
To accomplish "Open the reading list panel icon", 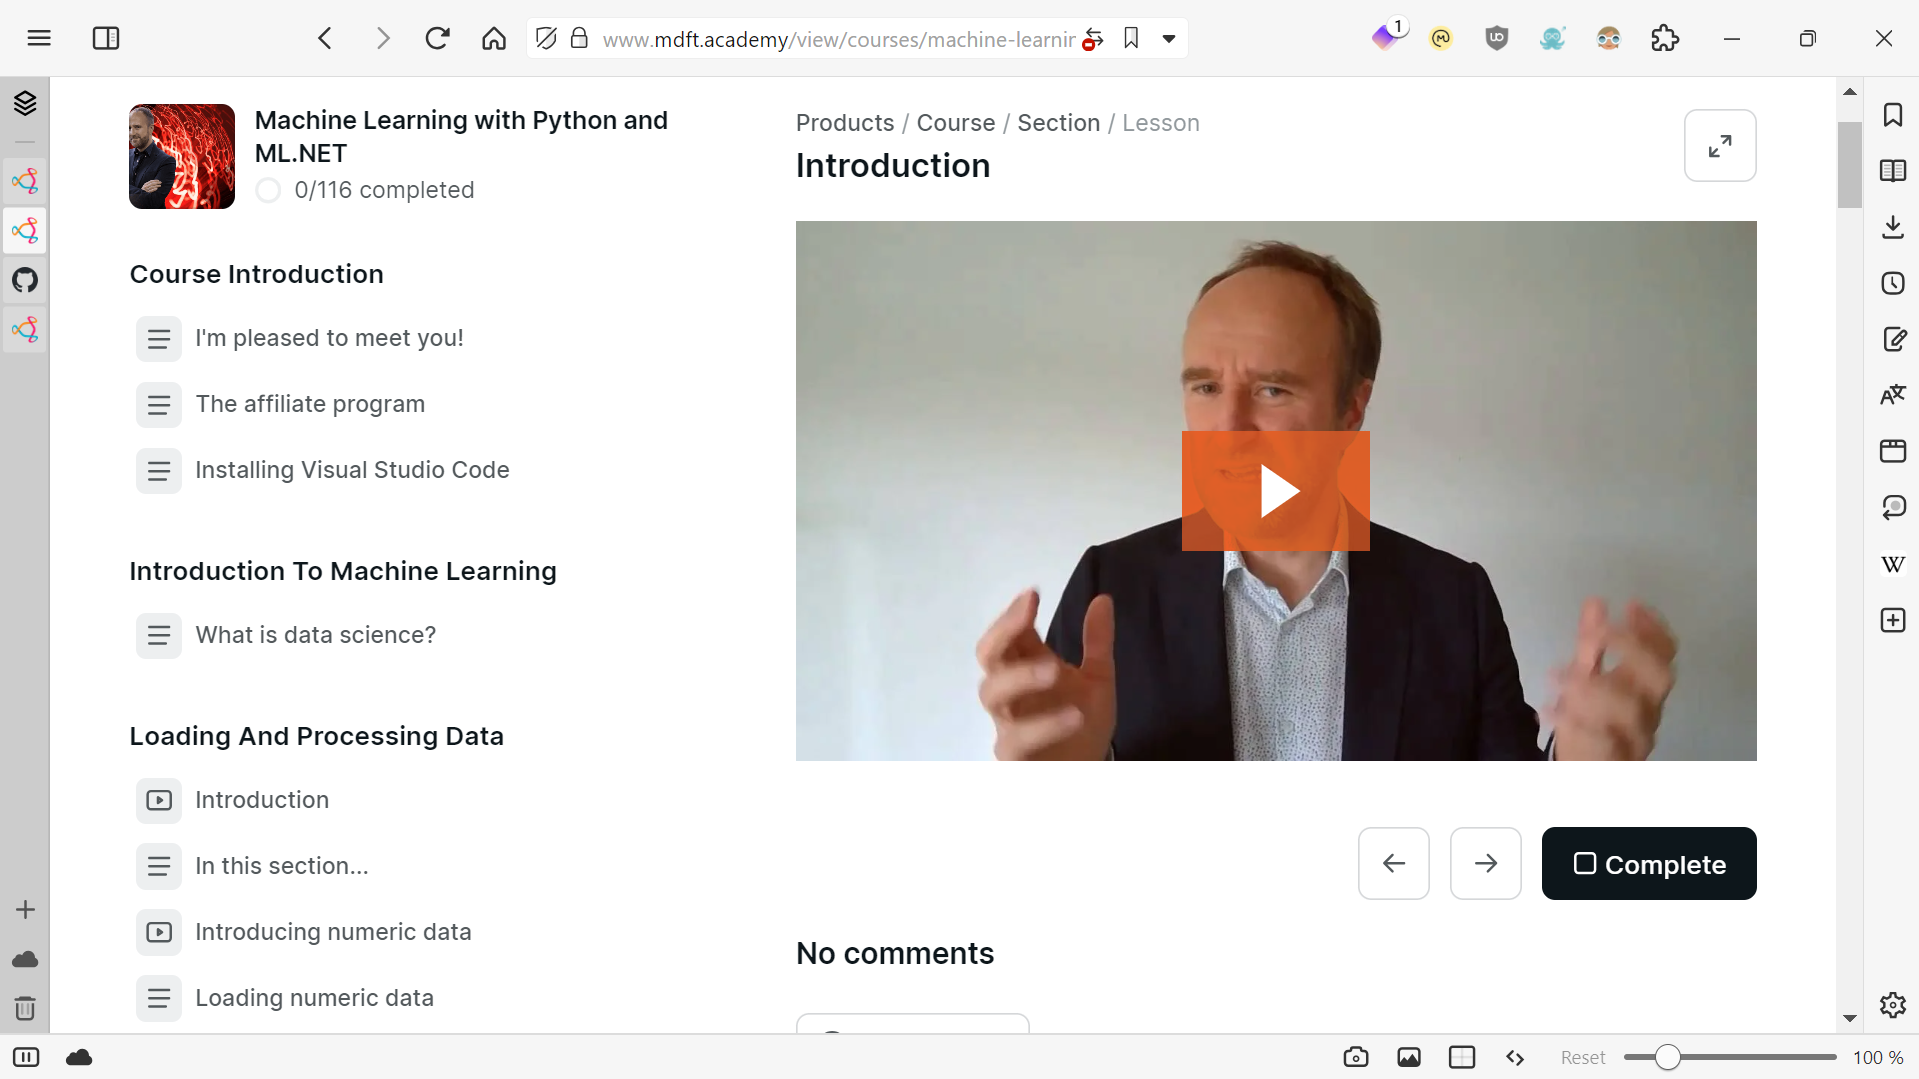I will pos(1893,170).
